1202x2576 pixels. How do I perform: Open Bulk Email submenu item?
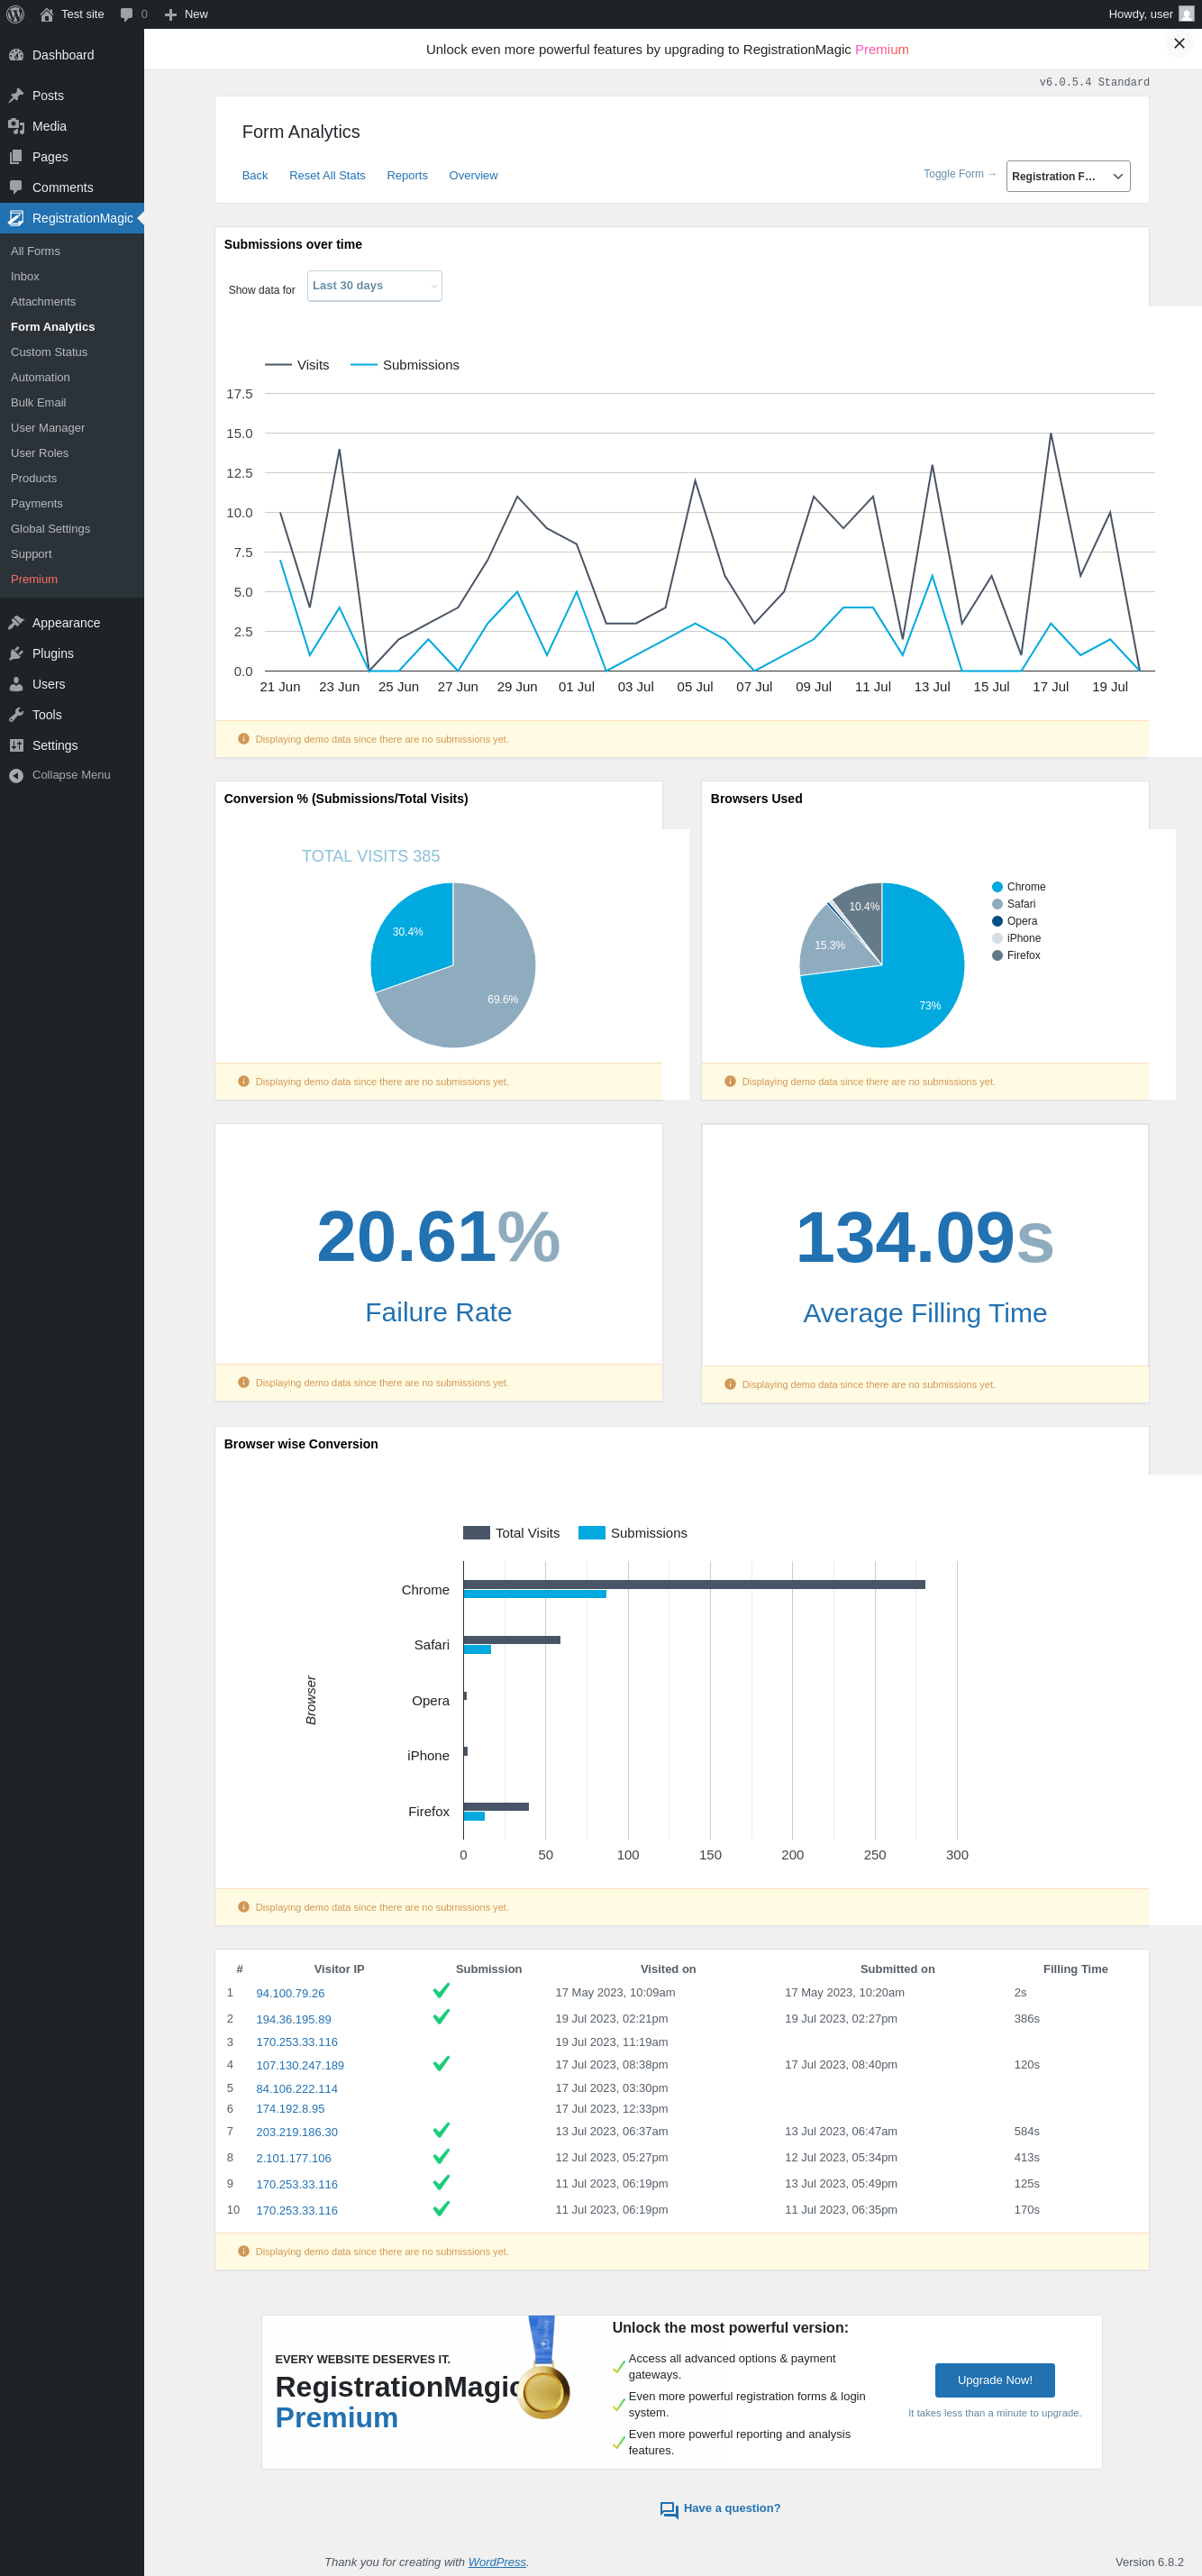click(x=38, y=403)
